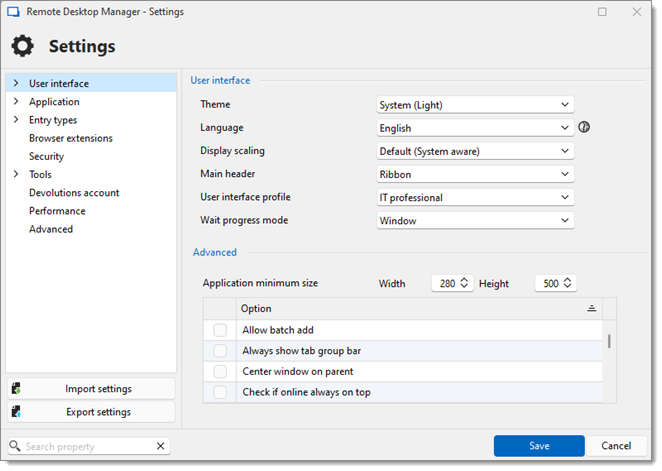Screen dimensions: 662x471
Task: Click the Export settings button
Action: [91, 411]
